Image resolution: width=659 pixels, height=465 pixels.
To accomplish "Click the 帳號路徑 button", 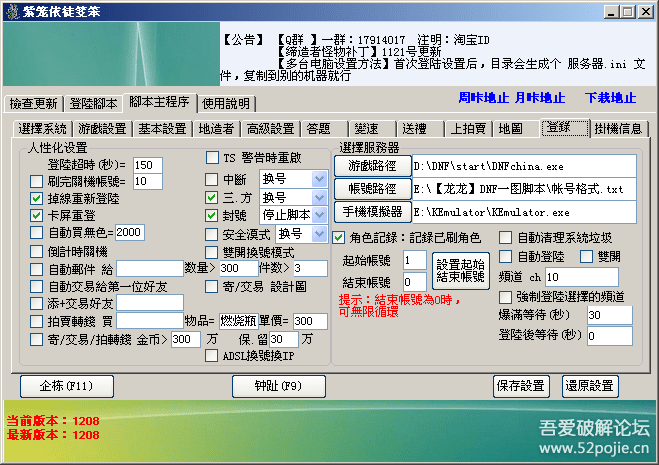I will pos(372,189).
